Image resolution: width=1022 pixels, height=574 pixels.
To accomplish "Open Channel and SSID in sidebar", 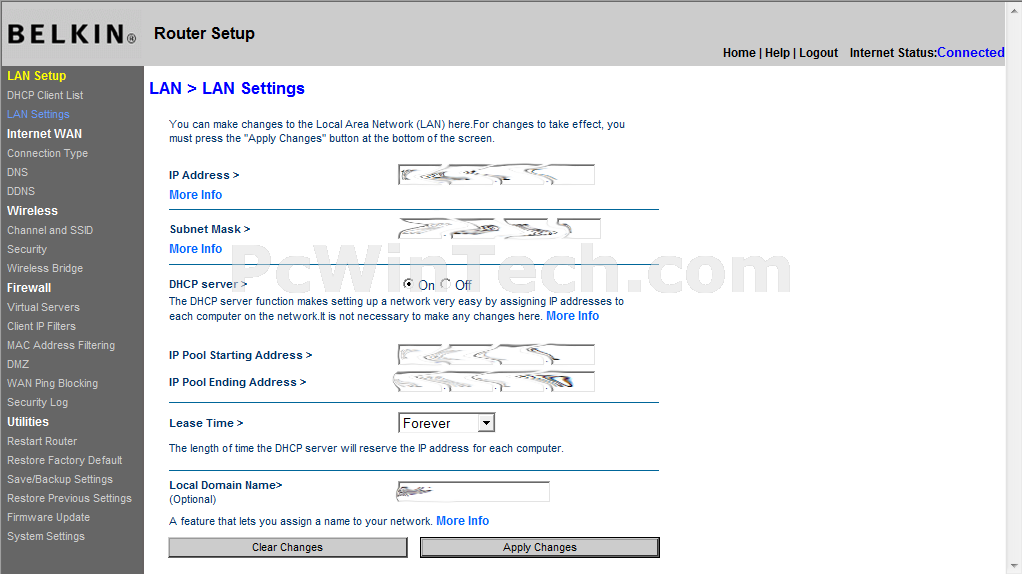I will [50, 230].
